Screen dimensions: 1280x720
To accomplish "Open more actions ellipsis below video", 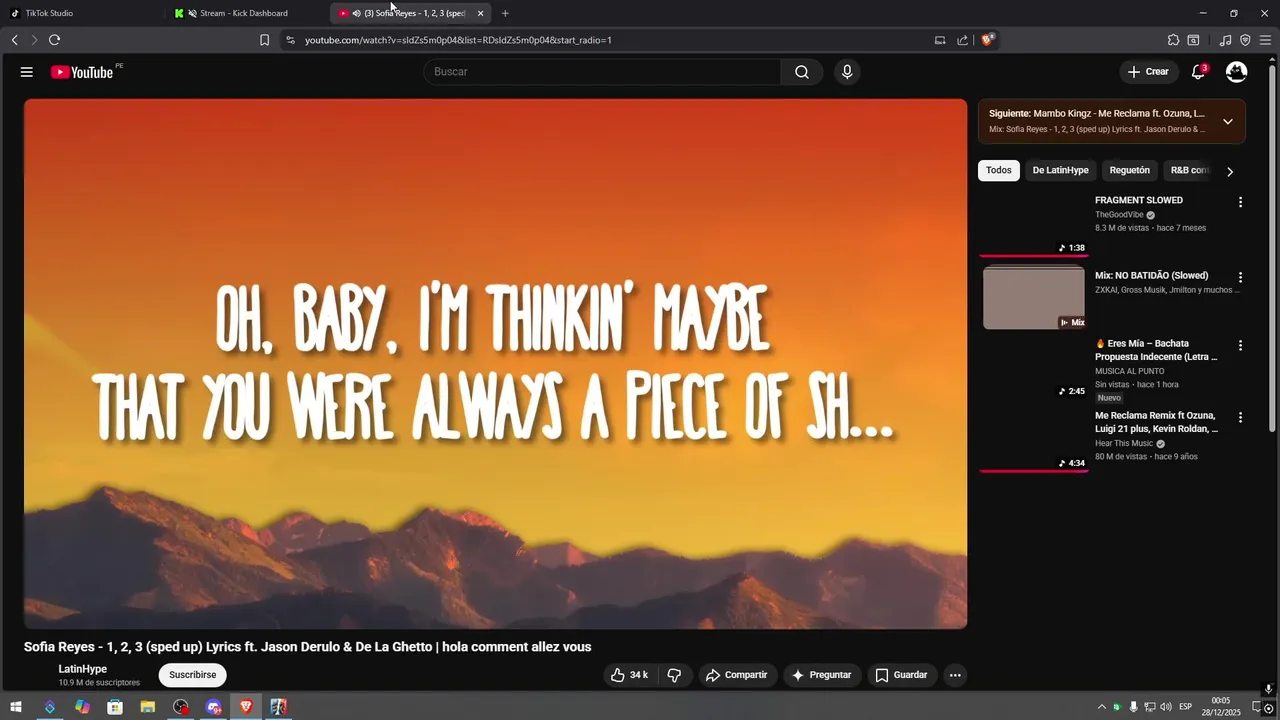I will pyautogui.click(x=955, y=675).
